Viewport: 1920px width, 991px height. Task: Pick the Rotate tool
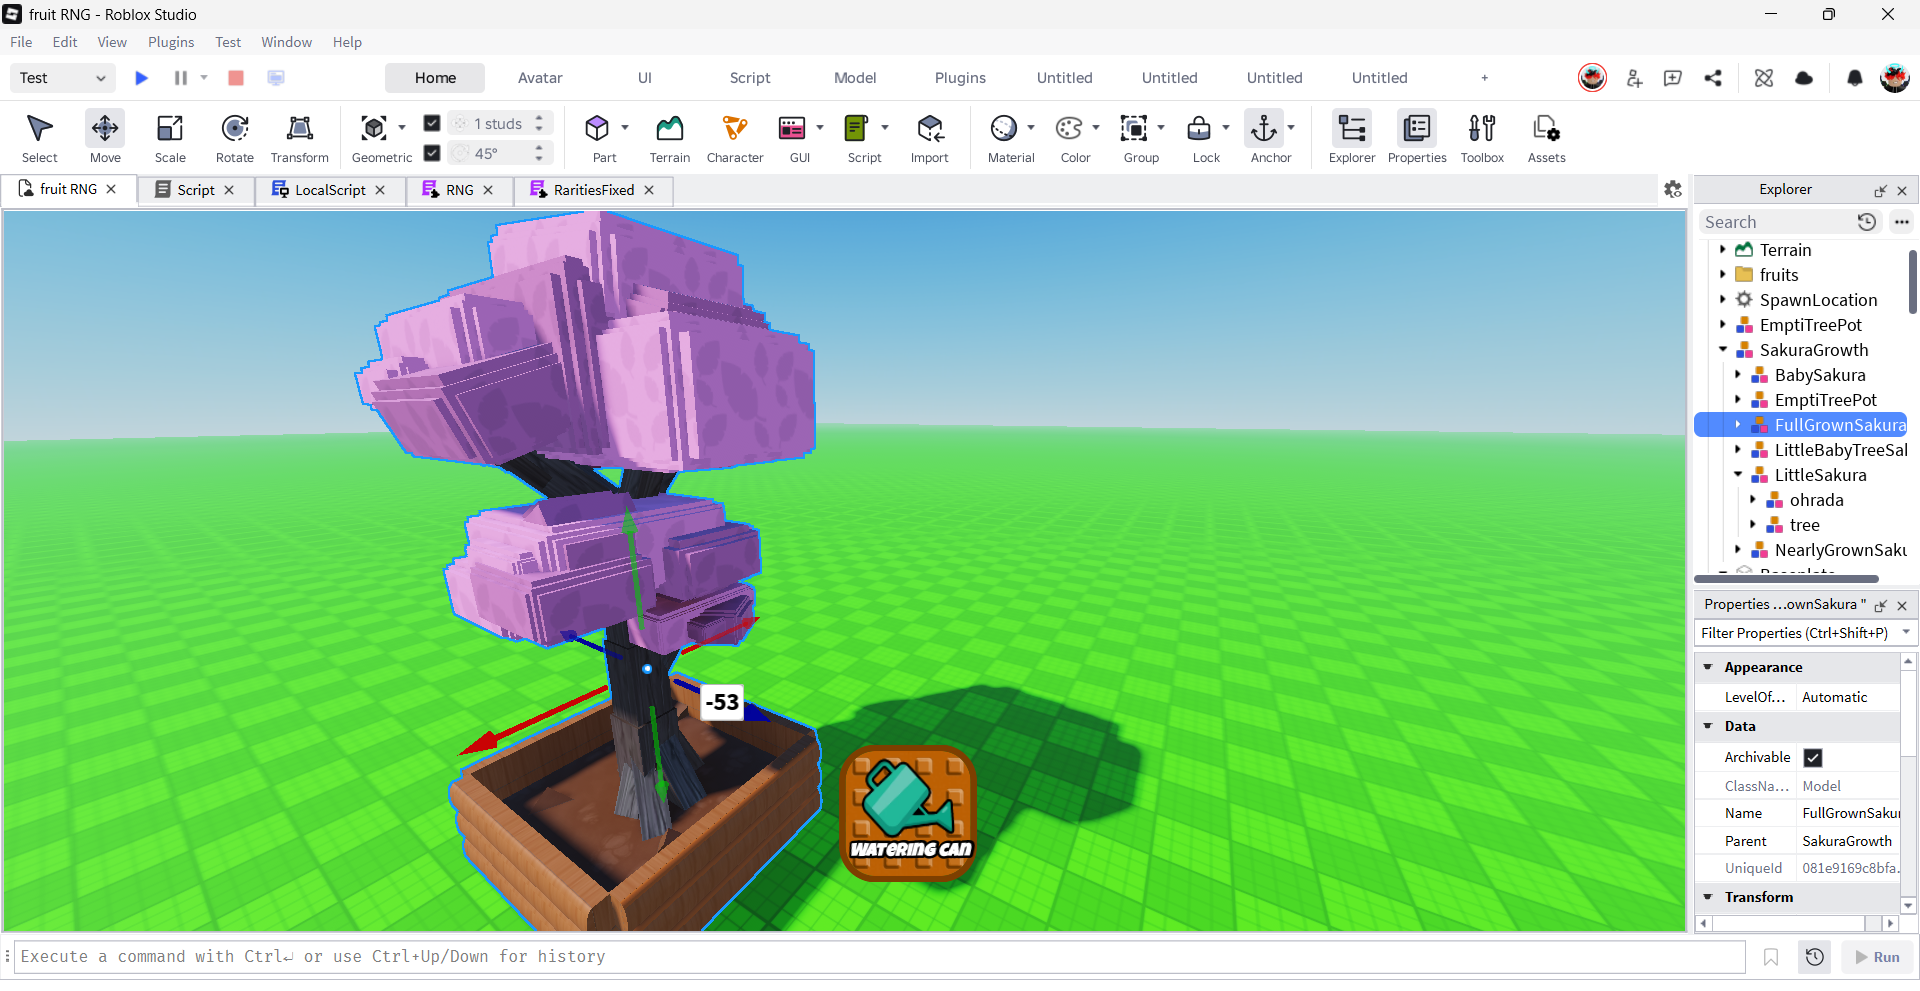235,137
